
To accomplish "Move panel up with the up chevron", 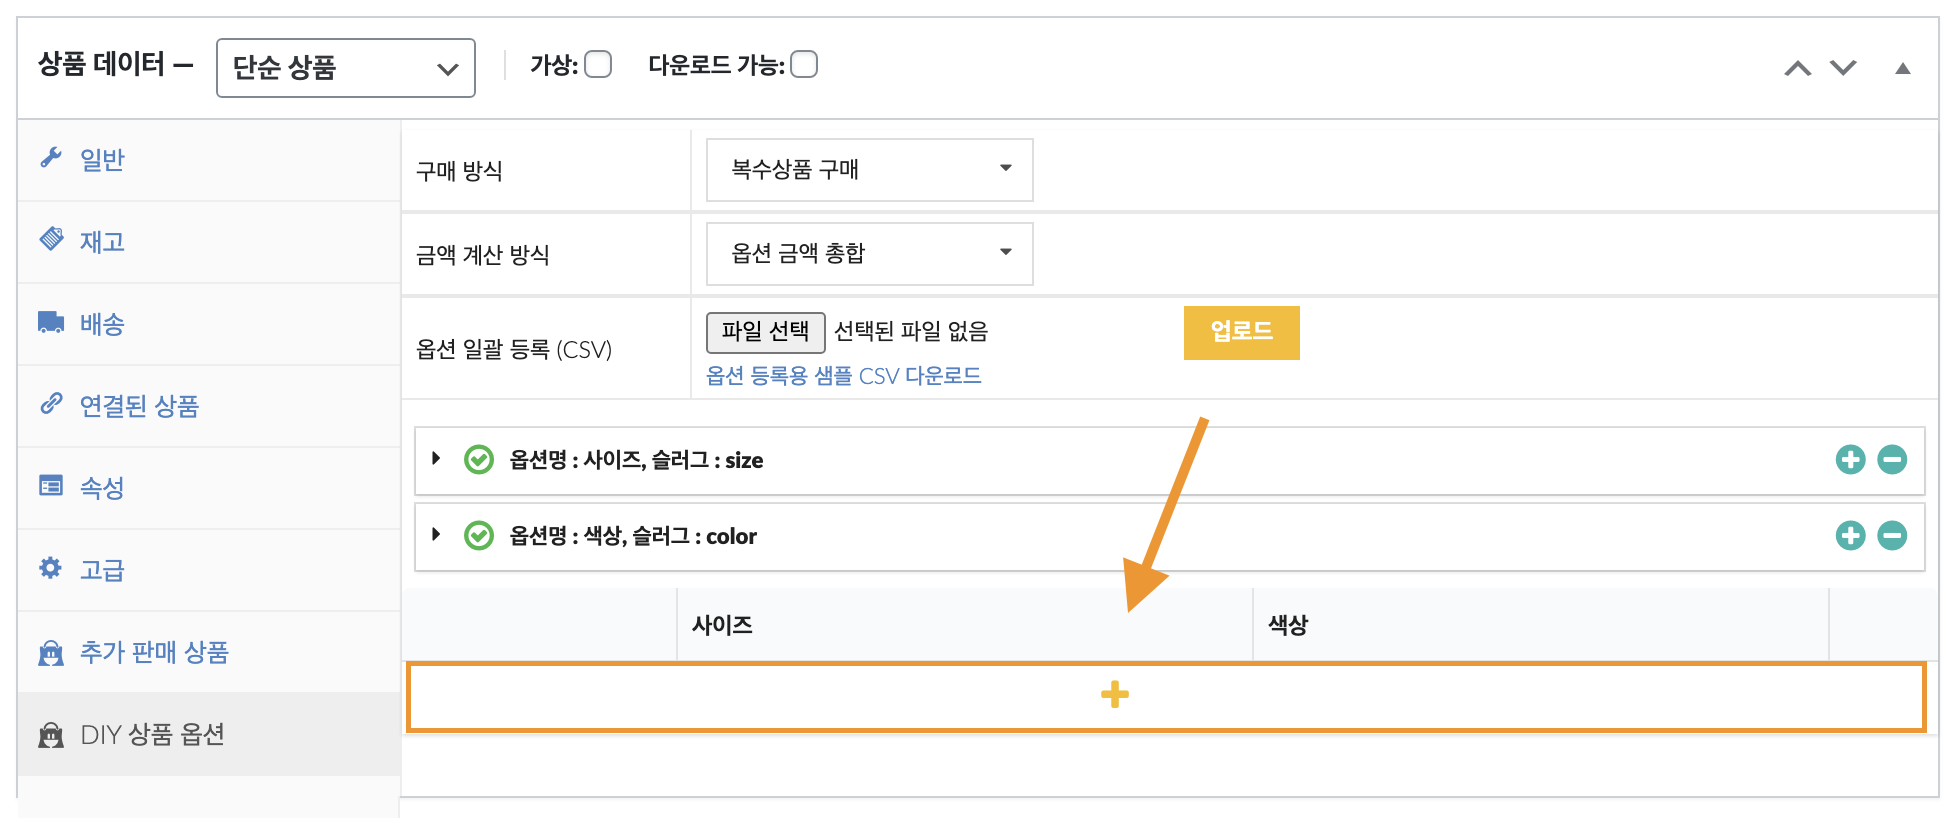I will [x=1797, y=68].
